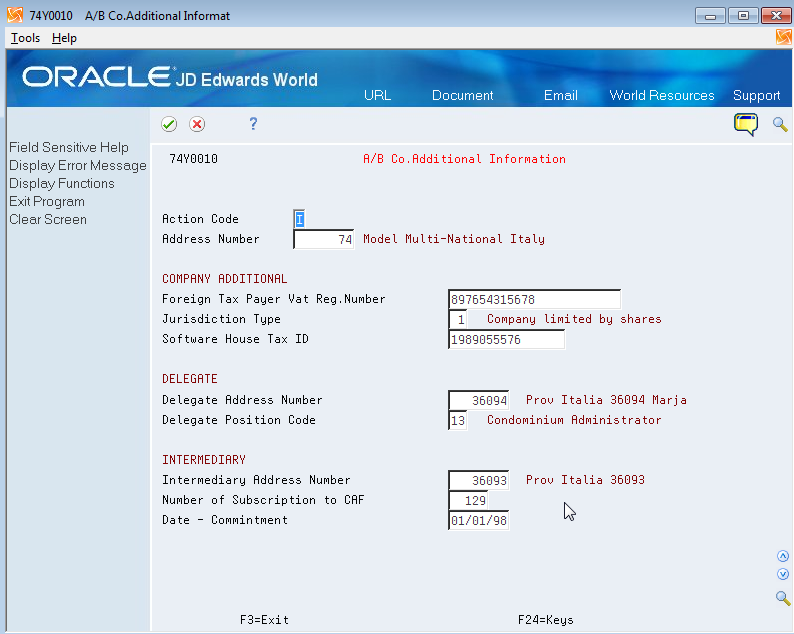Select Display Functions option
Viewport: 794px width, 634px height.
[62, 183]
